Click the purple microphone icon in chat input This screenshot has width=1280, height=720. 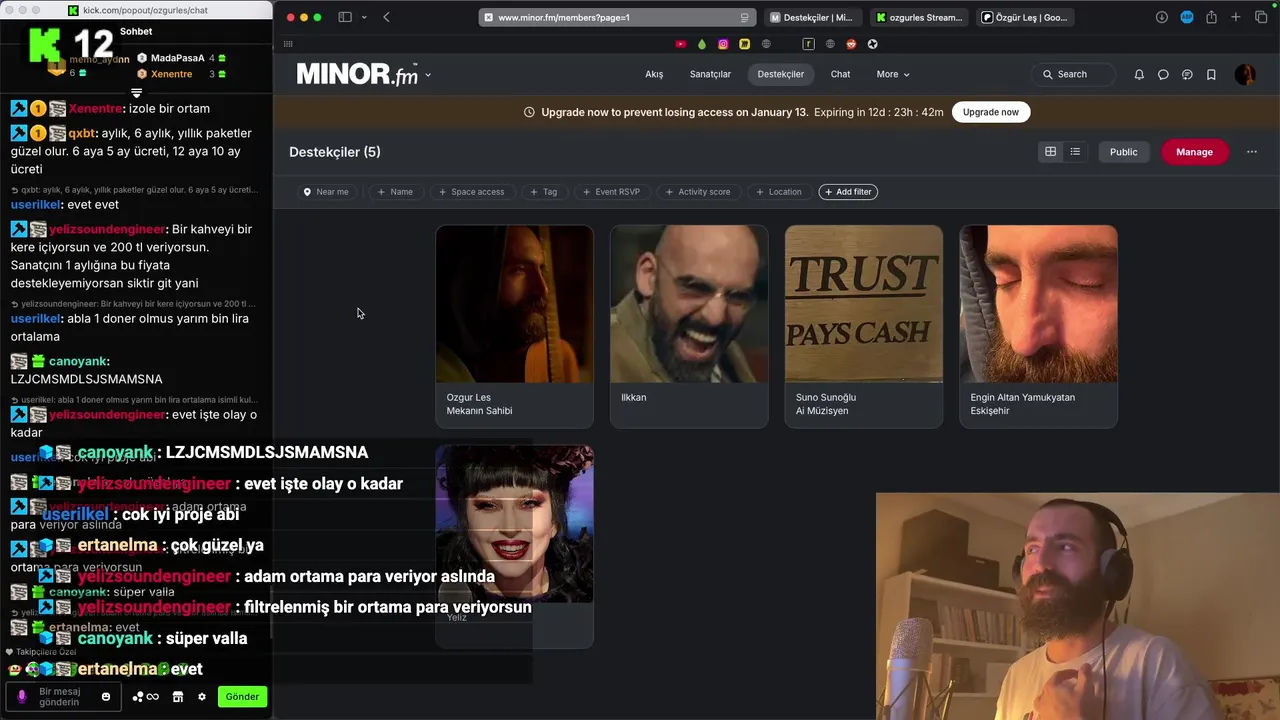21,696
